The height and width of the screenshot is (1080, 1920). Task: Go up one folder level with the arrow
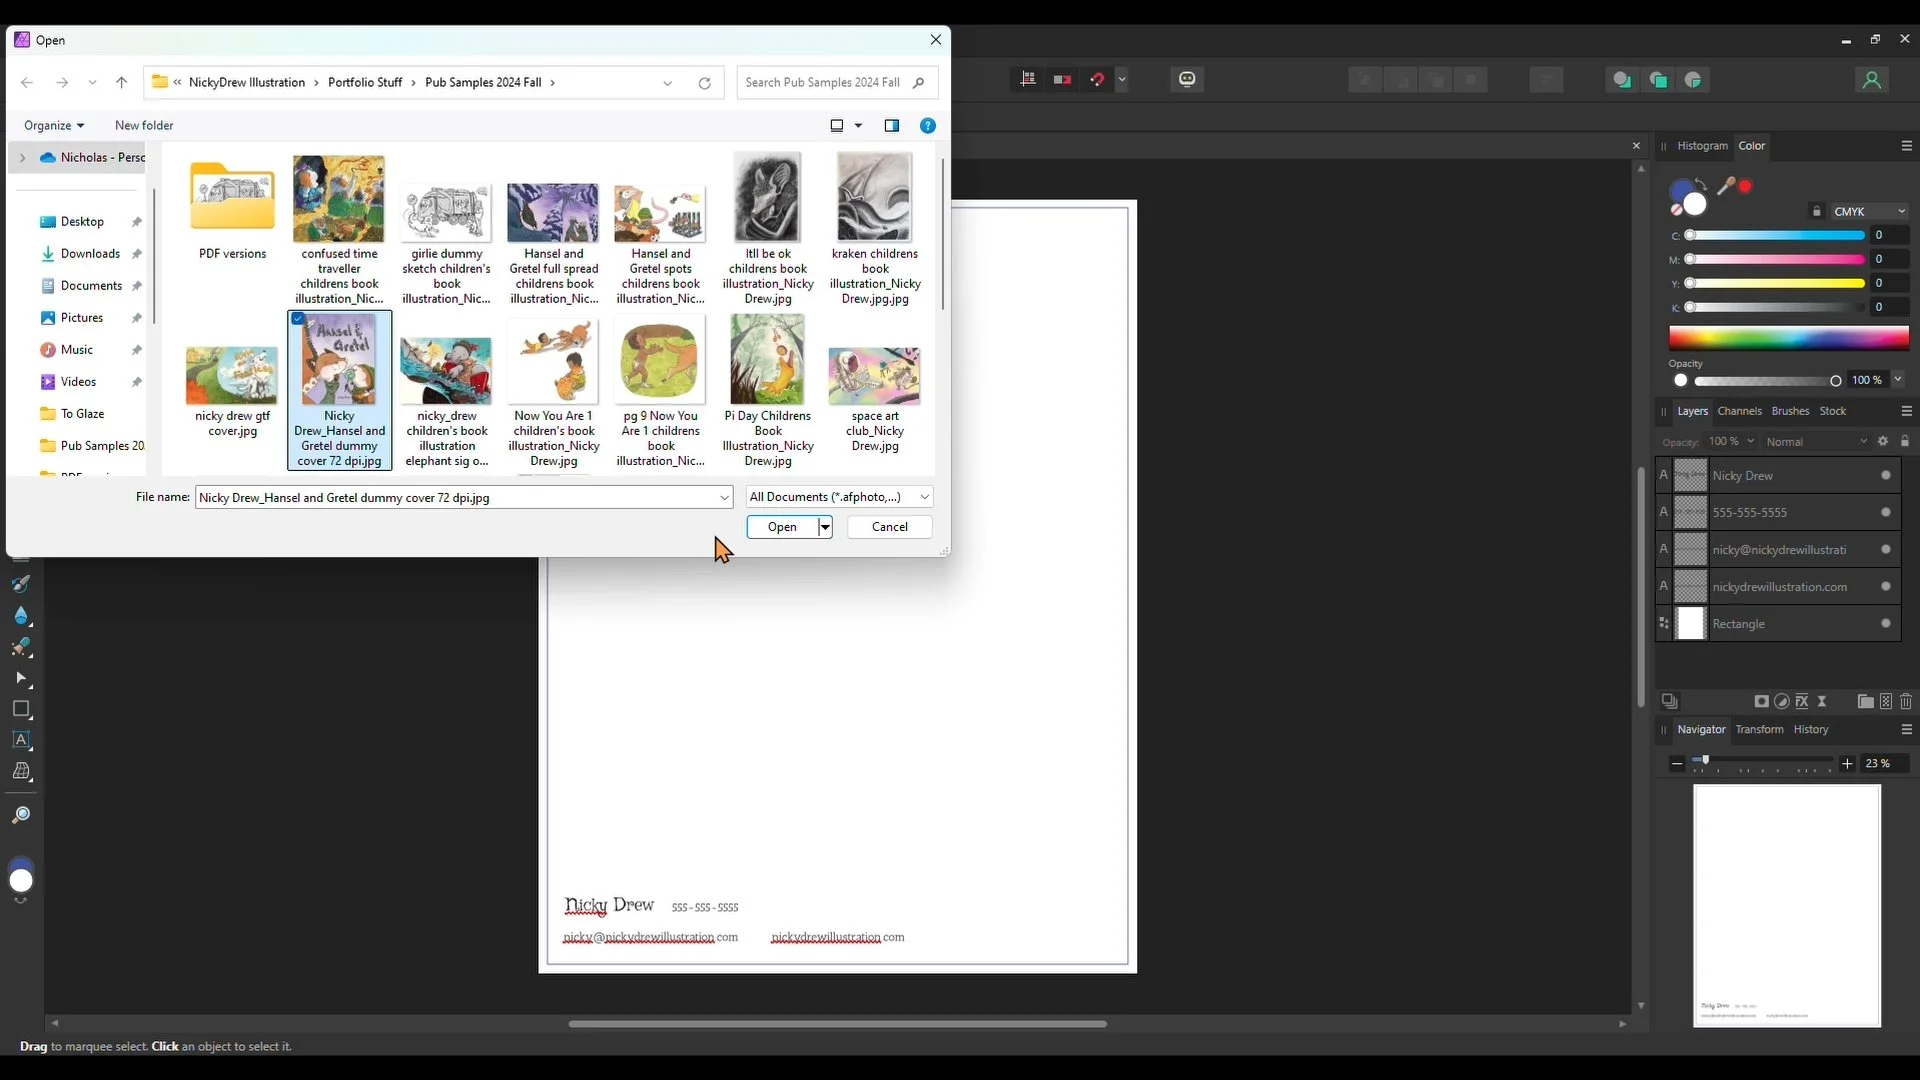121,83
